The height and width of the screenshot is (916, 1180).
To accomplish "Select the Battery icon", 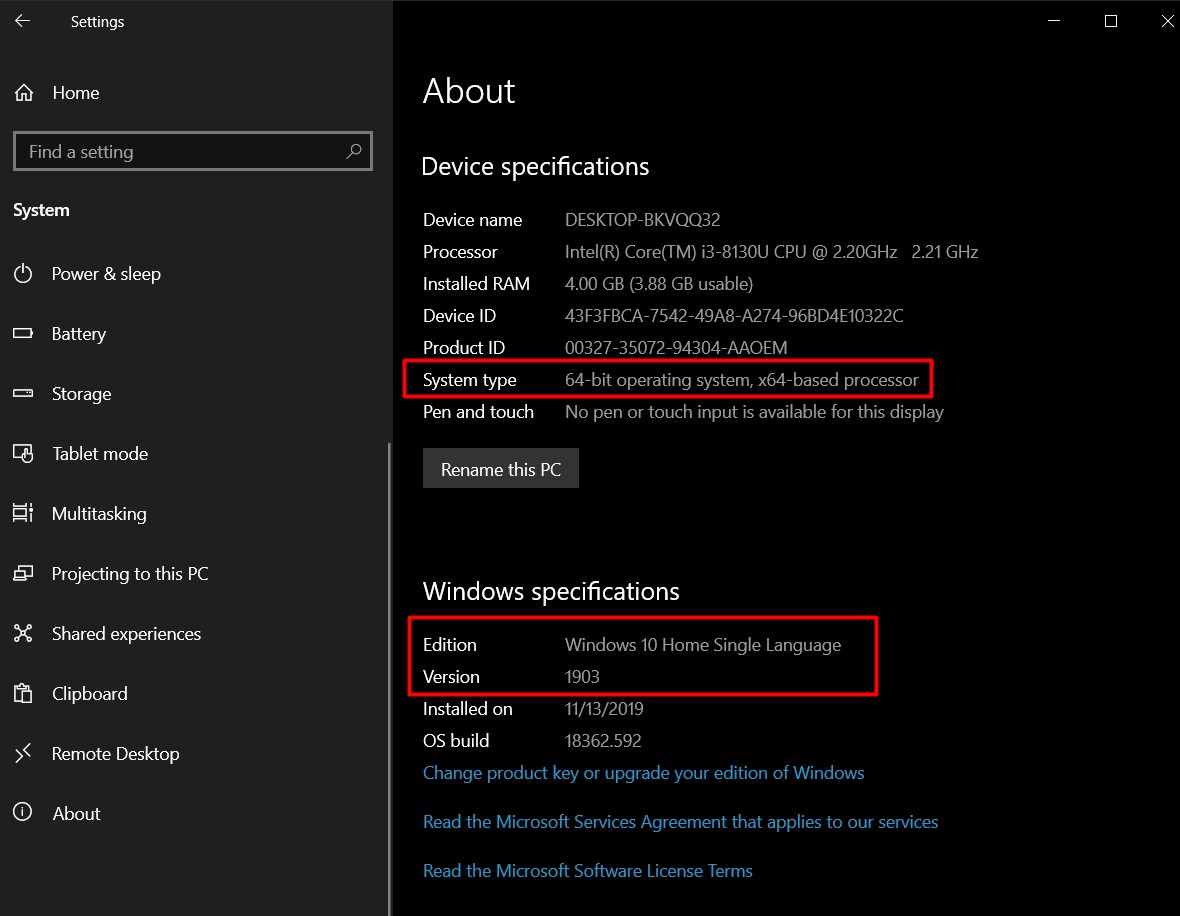I will click(x=23, y=333).
